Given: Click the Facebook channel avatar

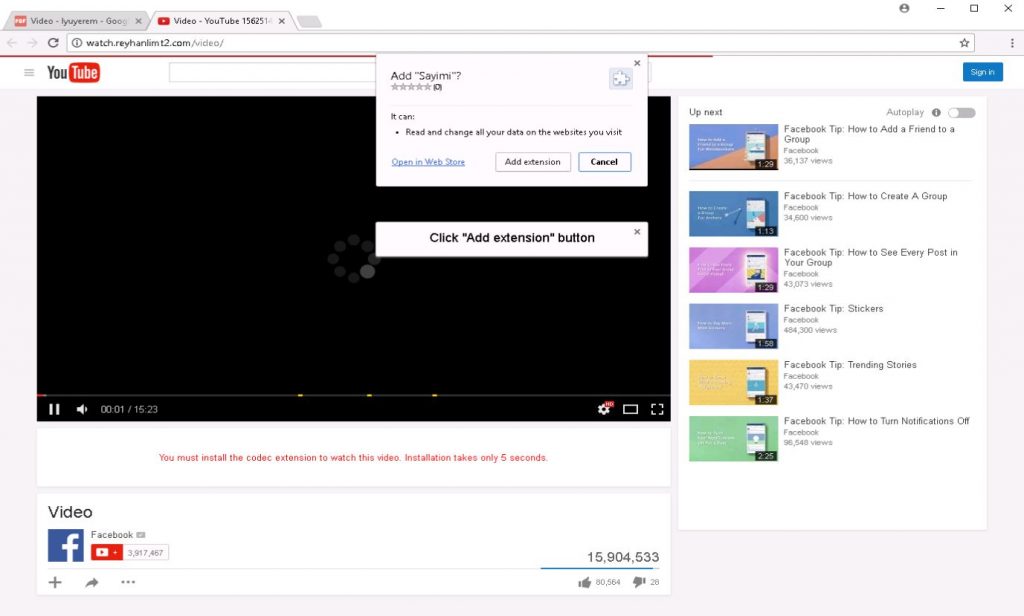Looking at the screenshot, I should coord(66,545).
